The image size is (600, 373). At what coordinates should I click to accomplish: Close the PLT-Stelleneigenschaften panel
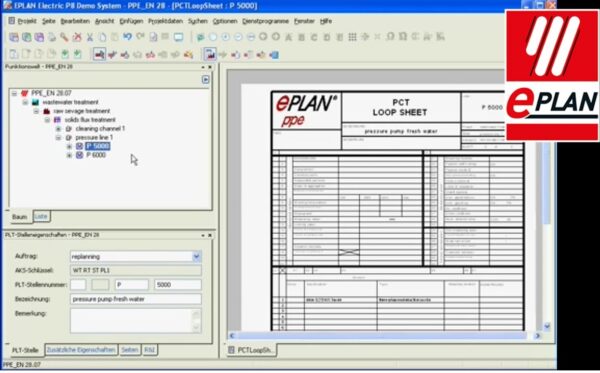pos(210,235)
